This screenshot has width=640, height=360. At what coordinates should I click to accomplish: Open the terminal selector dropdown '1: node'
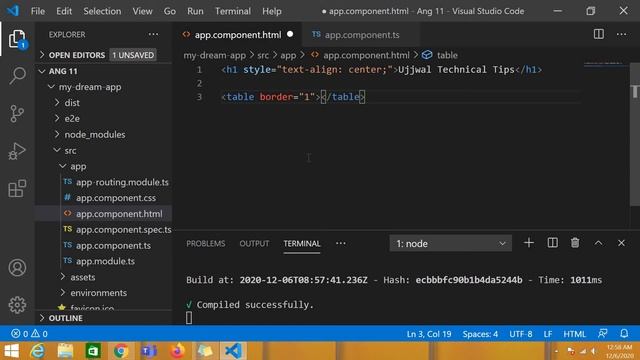[x=450, y=243]
